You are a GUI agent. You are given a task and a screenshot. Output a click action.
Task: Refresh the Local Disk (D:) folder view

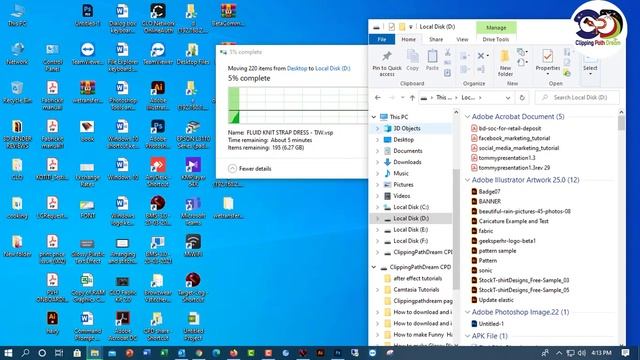522,98
